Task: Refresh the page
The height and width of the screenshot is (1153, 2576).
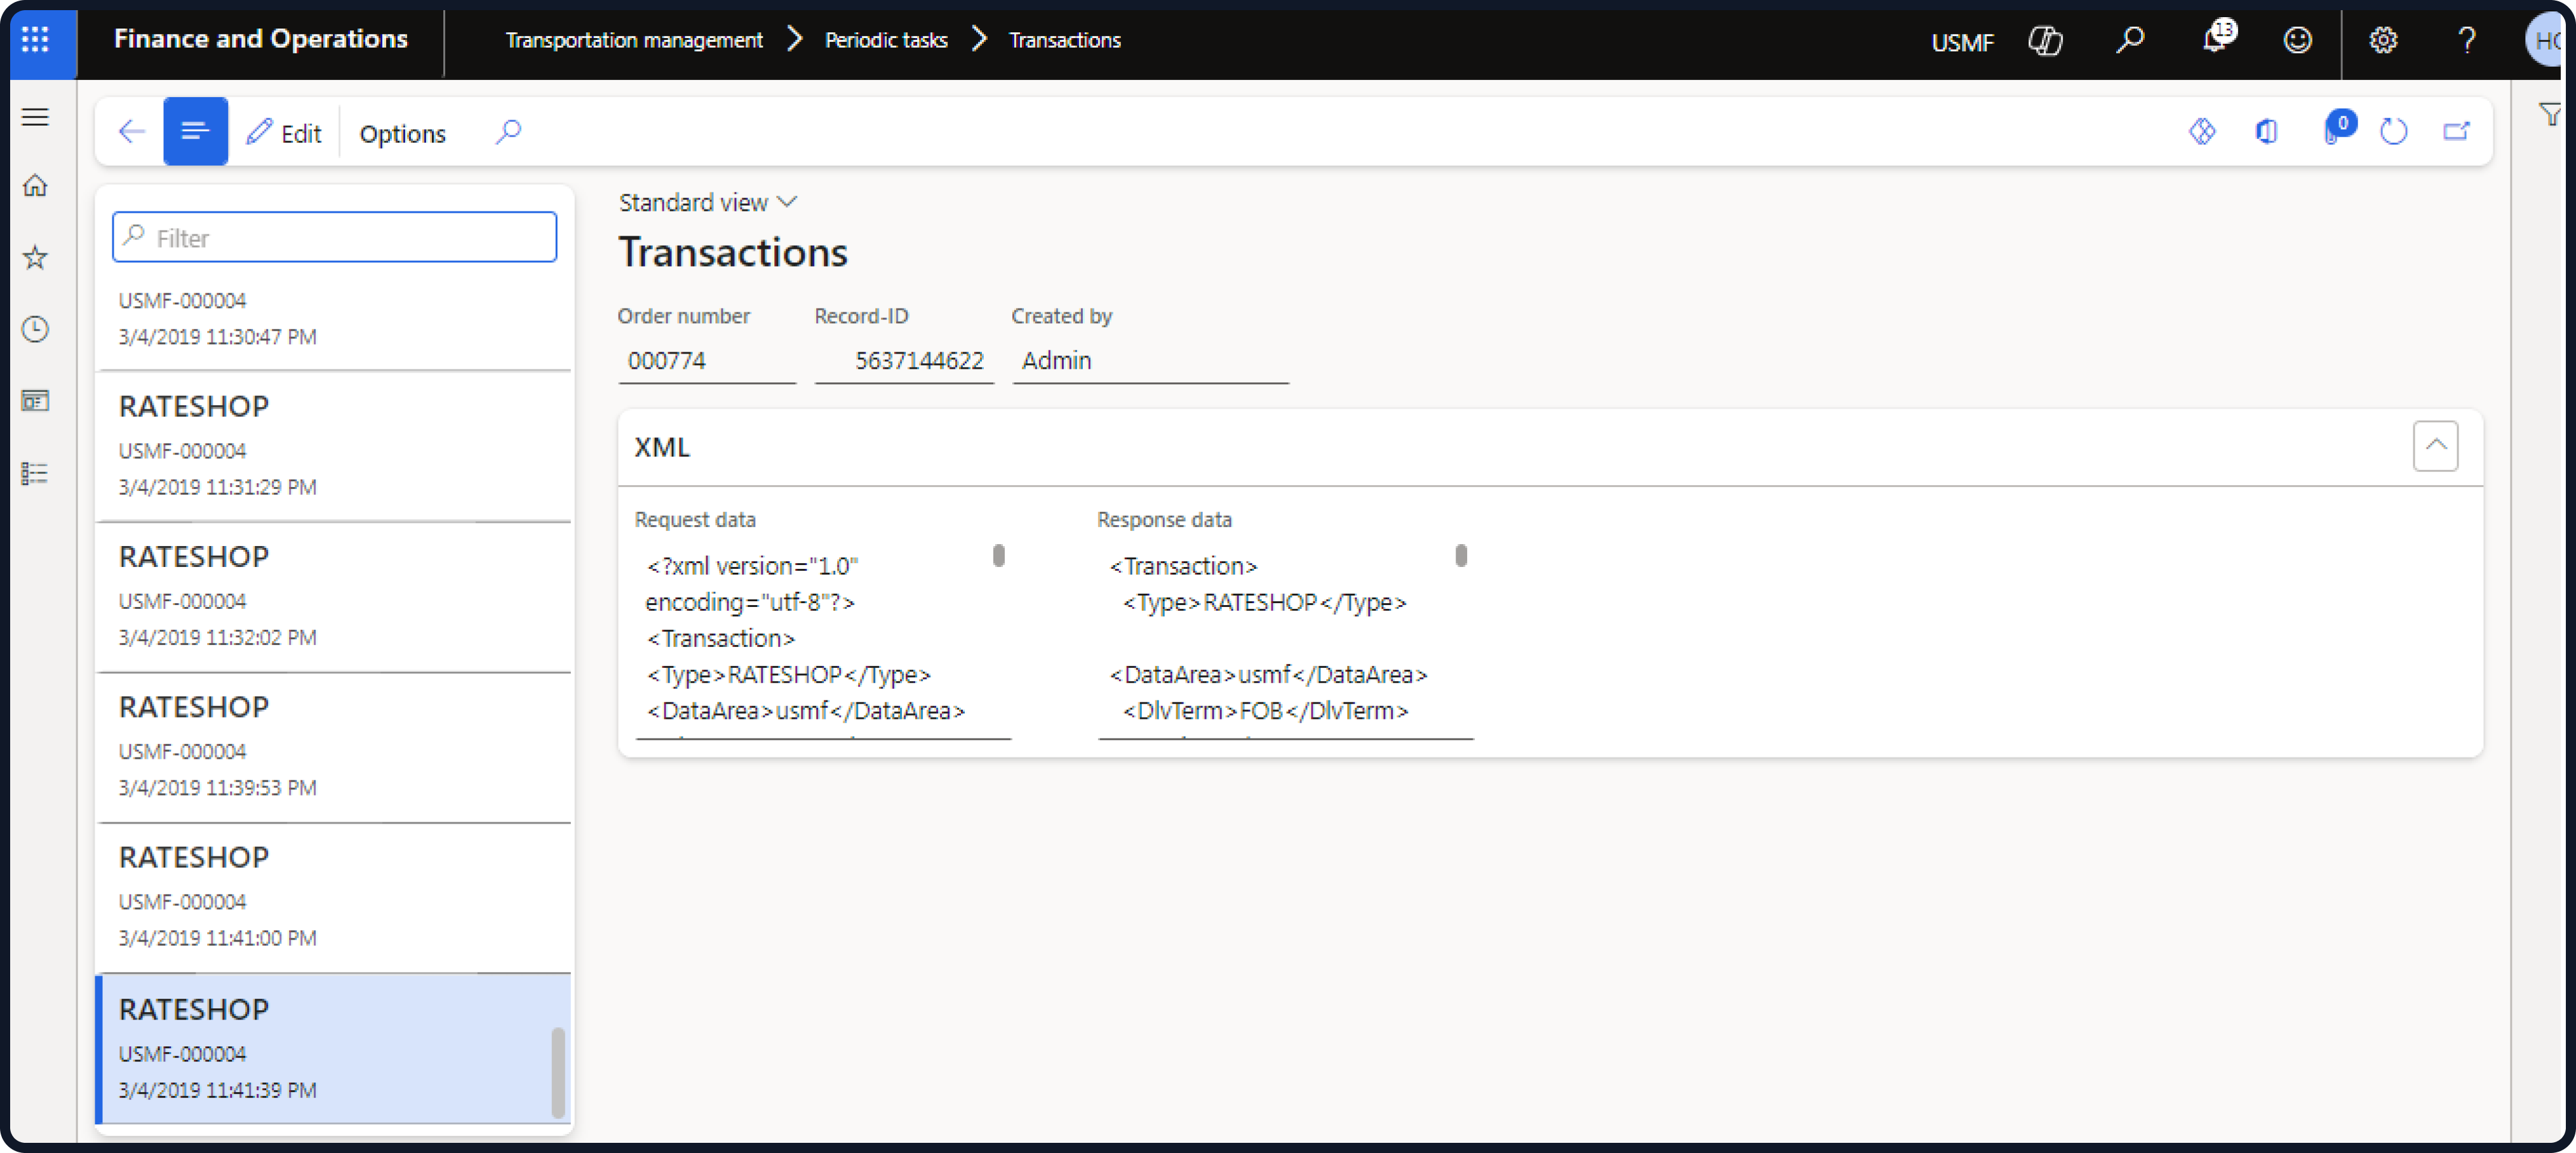Action: coord(2393,131)
